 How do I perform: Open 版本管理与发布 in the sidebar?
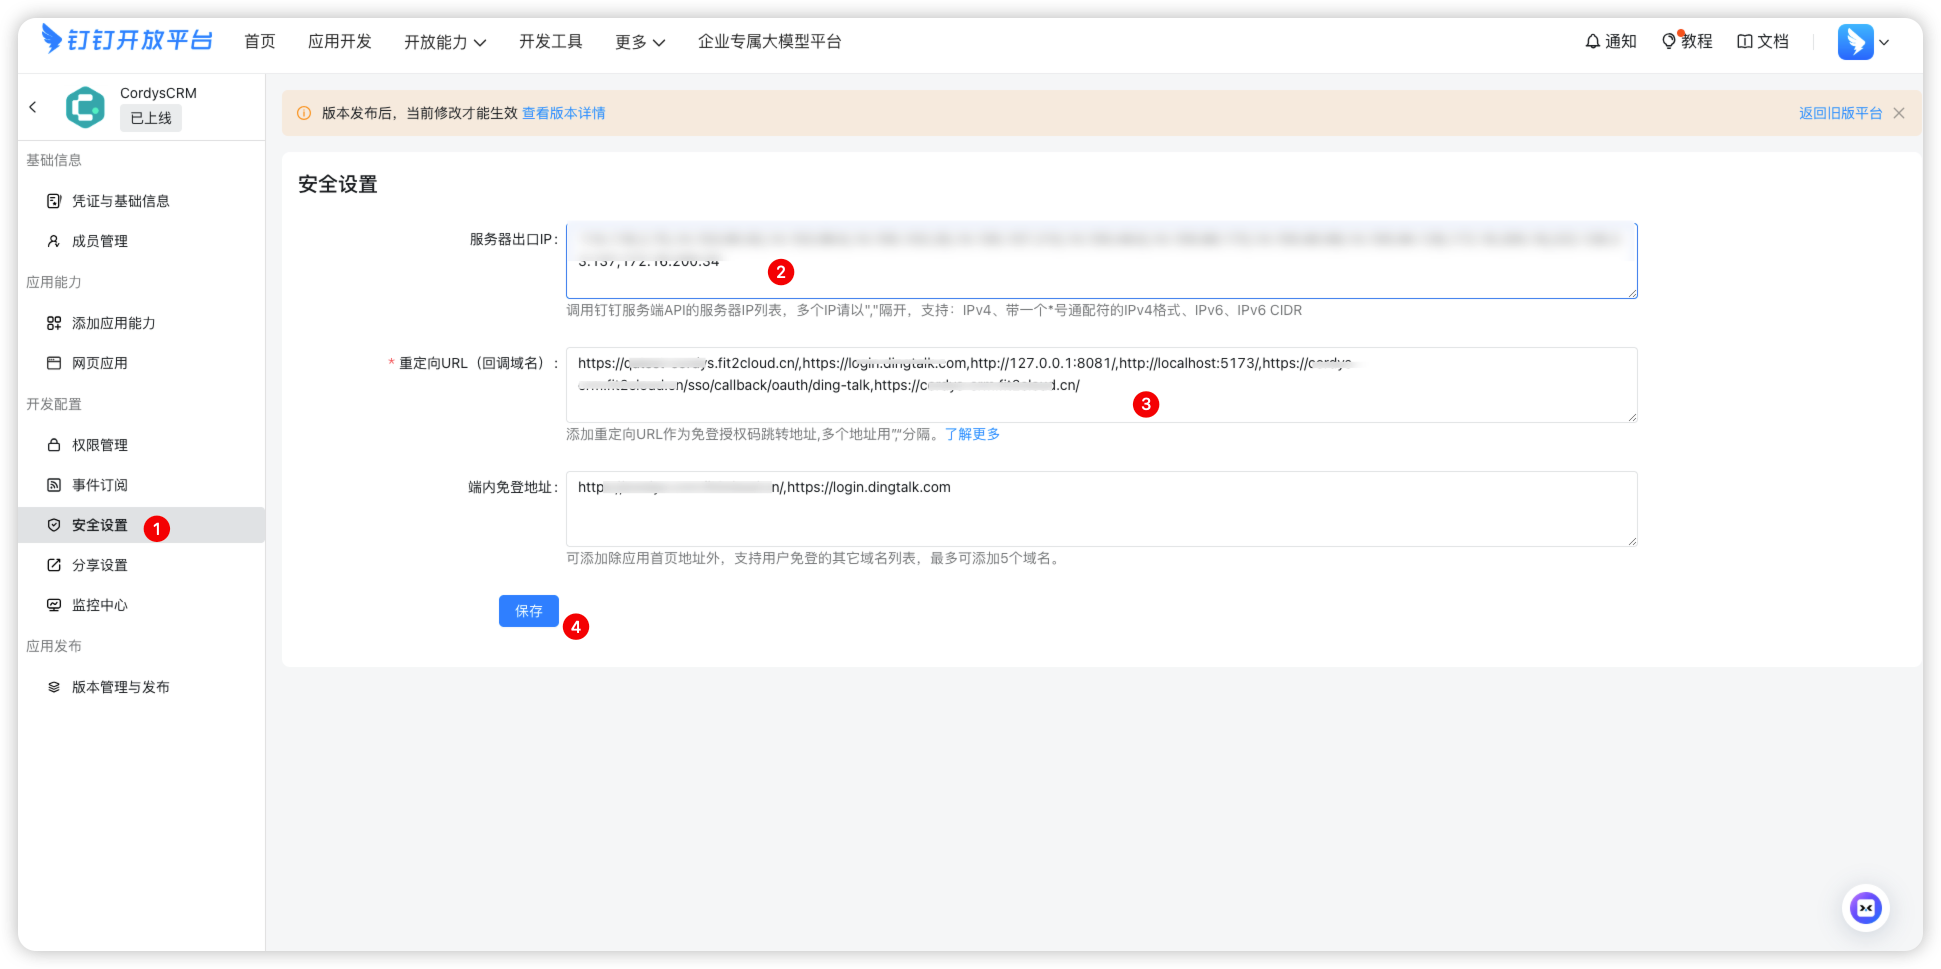(120, 687)
